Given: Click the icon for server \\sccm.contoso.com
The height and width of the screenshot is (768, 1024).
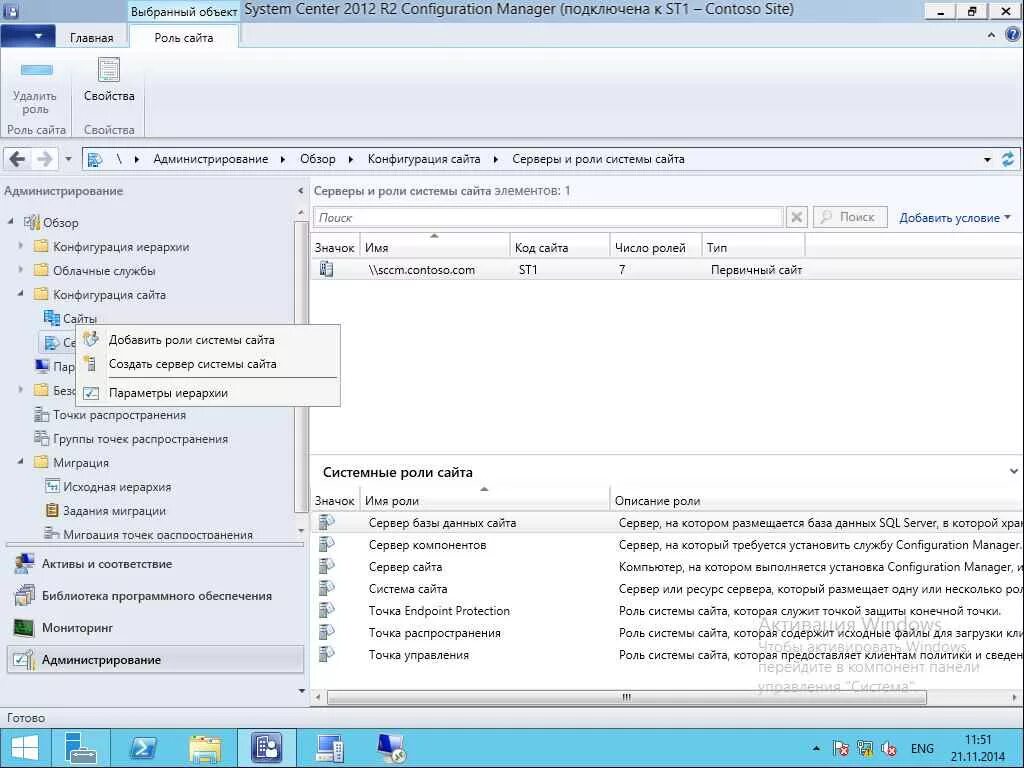Looking at the screenshot, I should pyautogui.click(x=327, y=269).
